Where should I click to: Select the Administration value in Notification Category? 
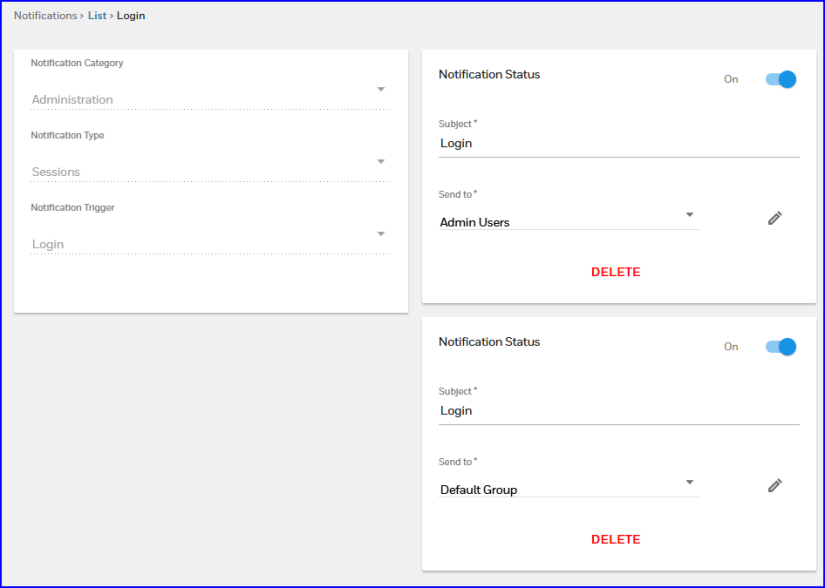[x=72, y=100]
